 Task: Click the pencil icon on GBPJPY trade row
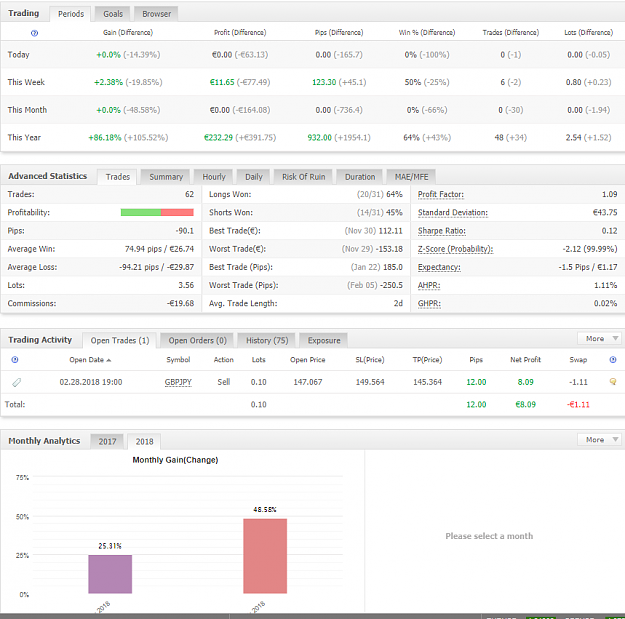click(x=16, y=382)
